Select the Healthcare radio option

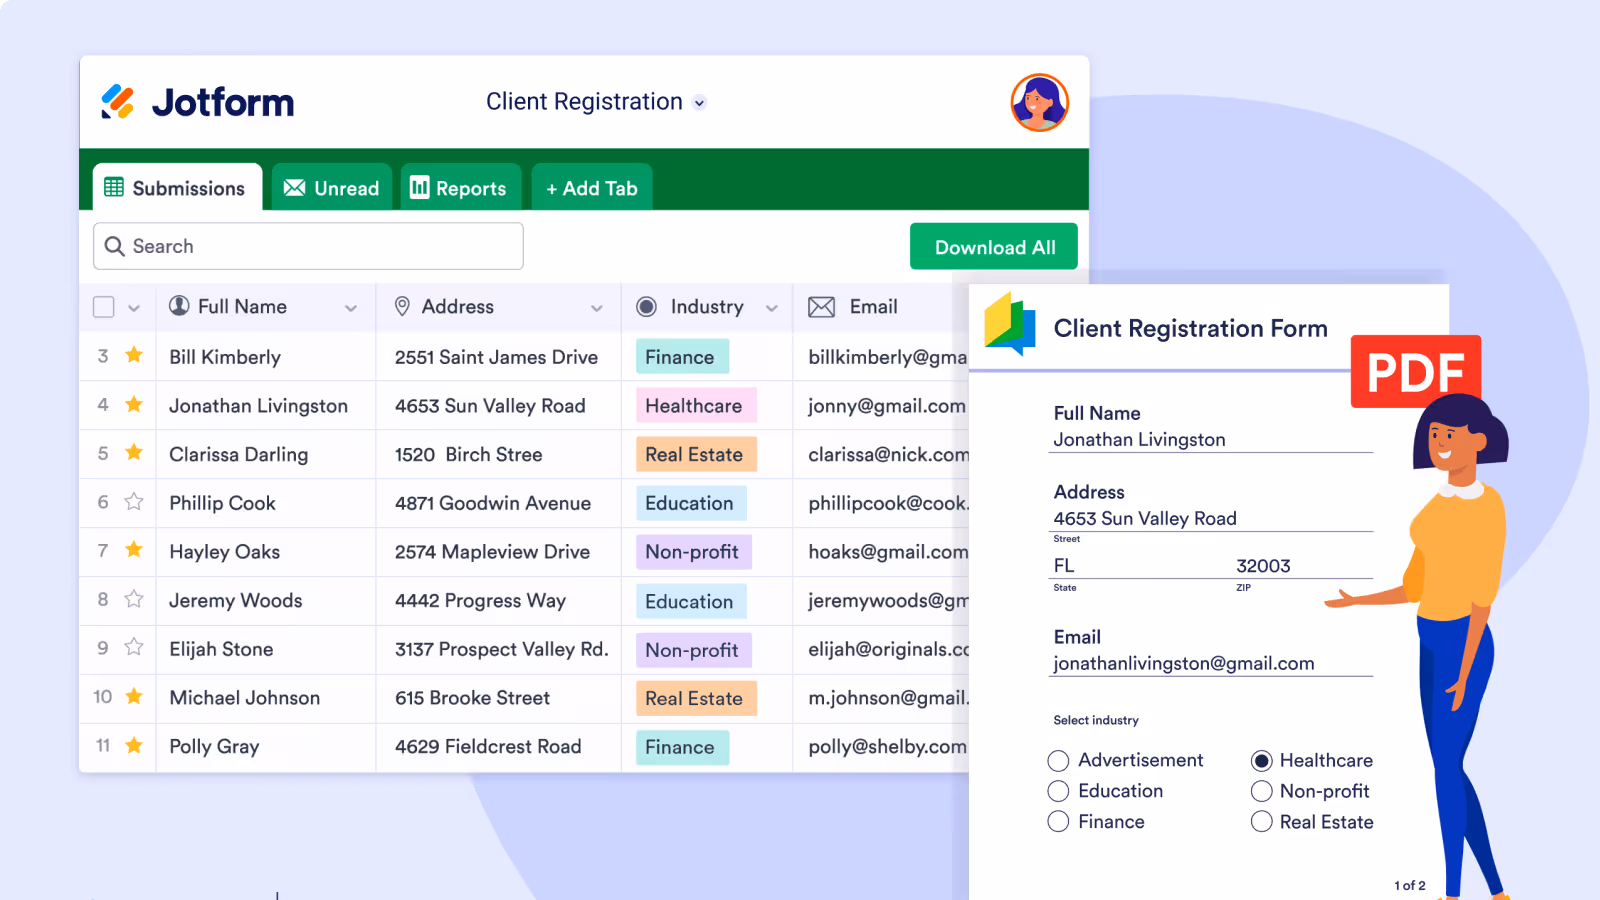pos(1262,761)
